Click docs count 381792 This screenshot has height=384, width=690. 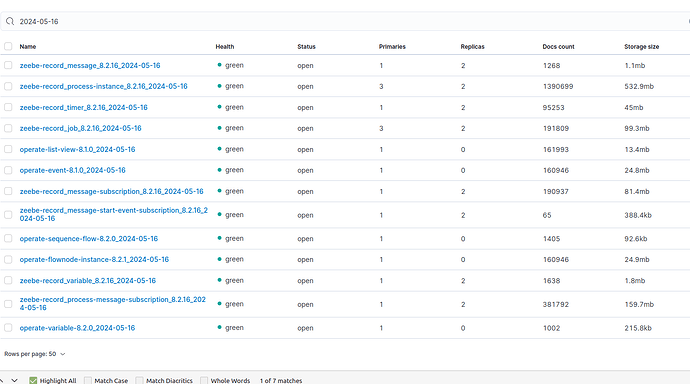pos(556,304)
